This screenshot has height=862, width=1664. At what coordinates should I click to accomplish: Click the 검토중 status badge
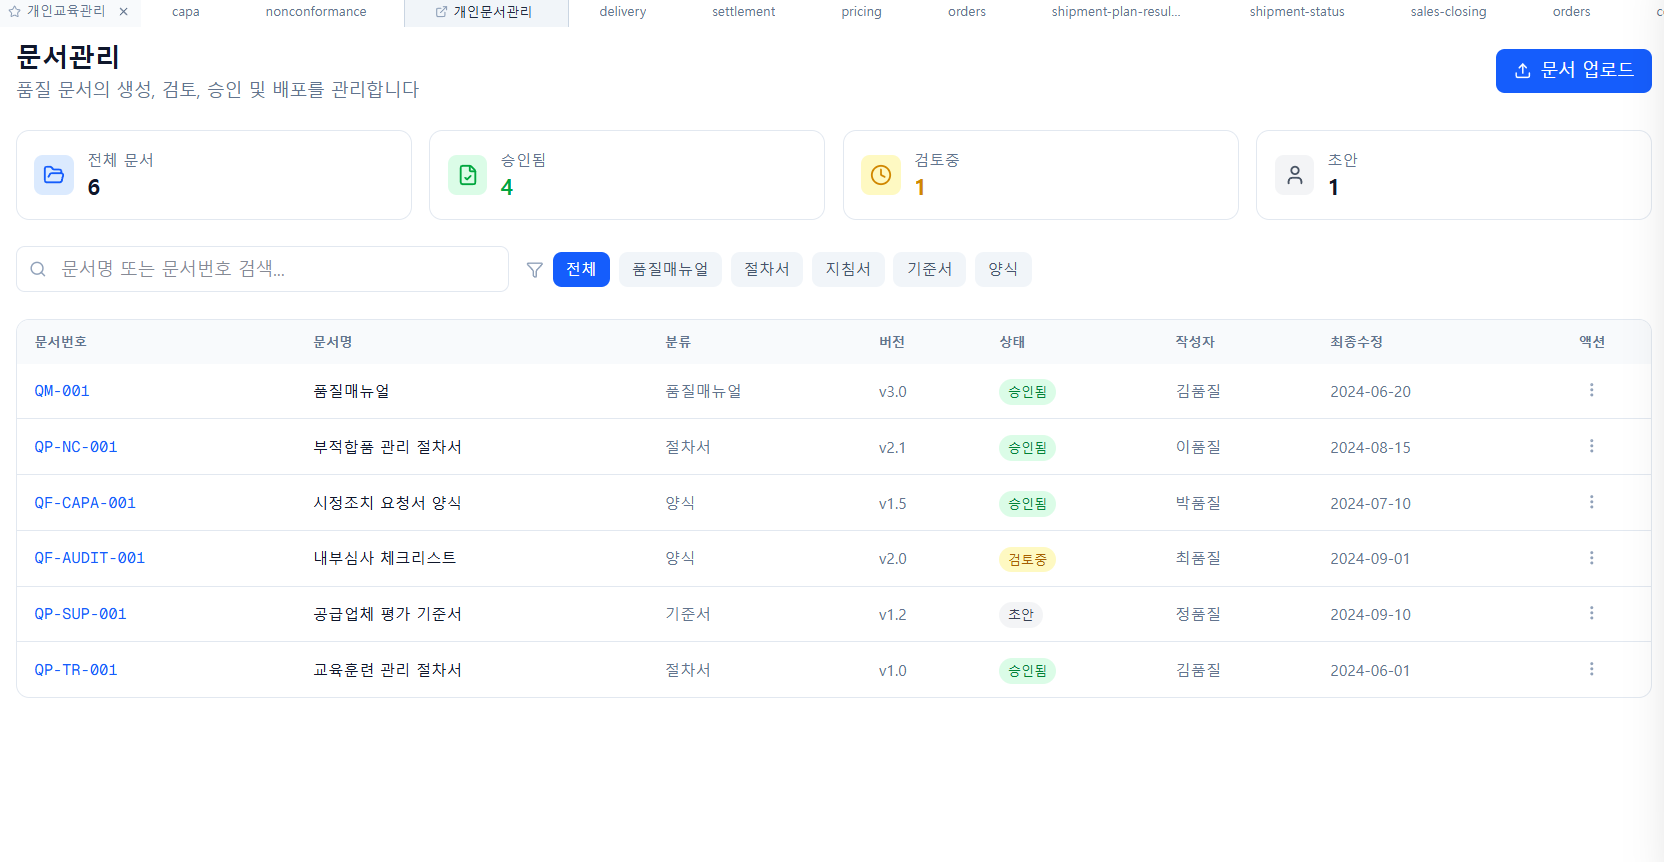point(1027,559)
